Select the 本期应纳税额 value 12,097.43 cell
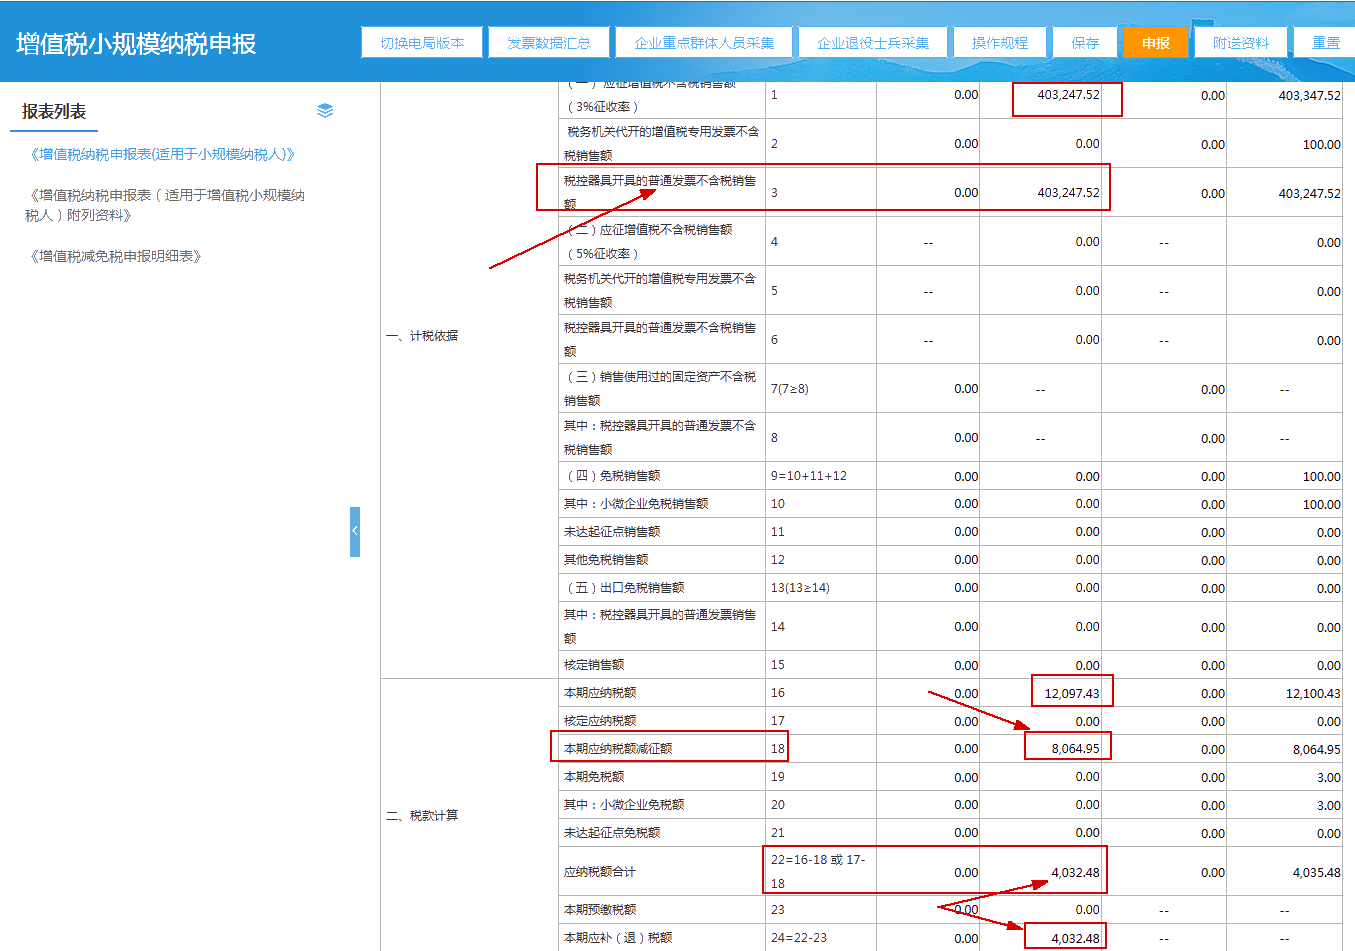 1071,690
